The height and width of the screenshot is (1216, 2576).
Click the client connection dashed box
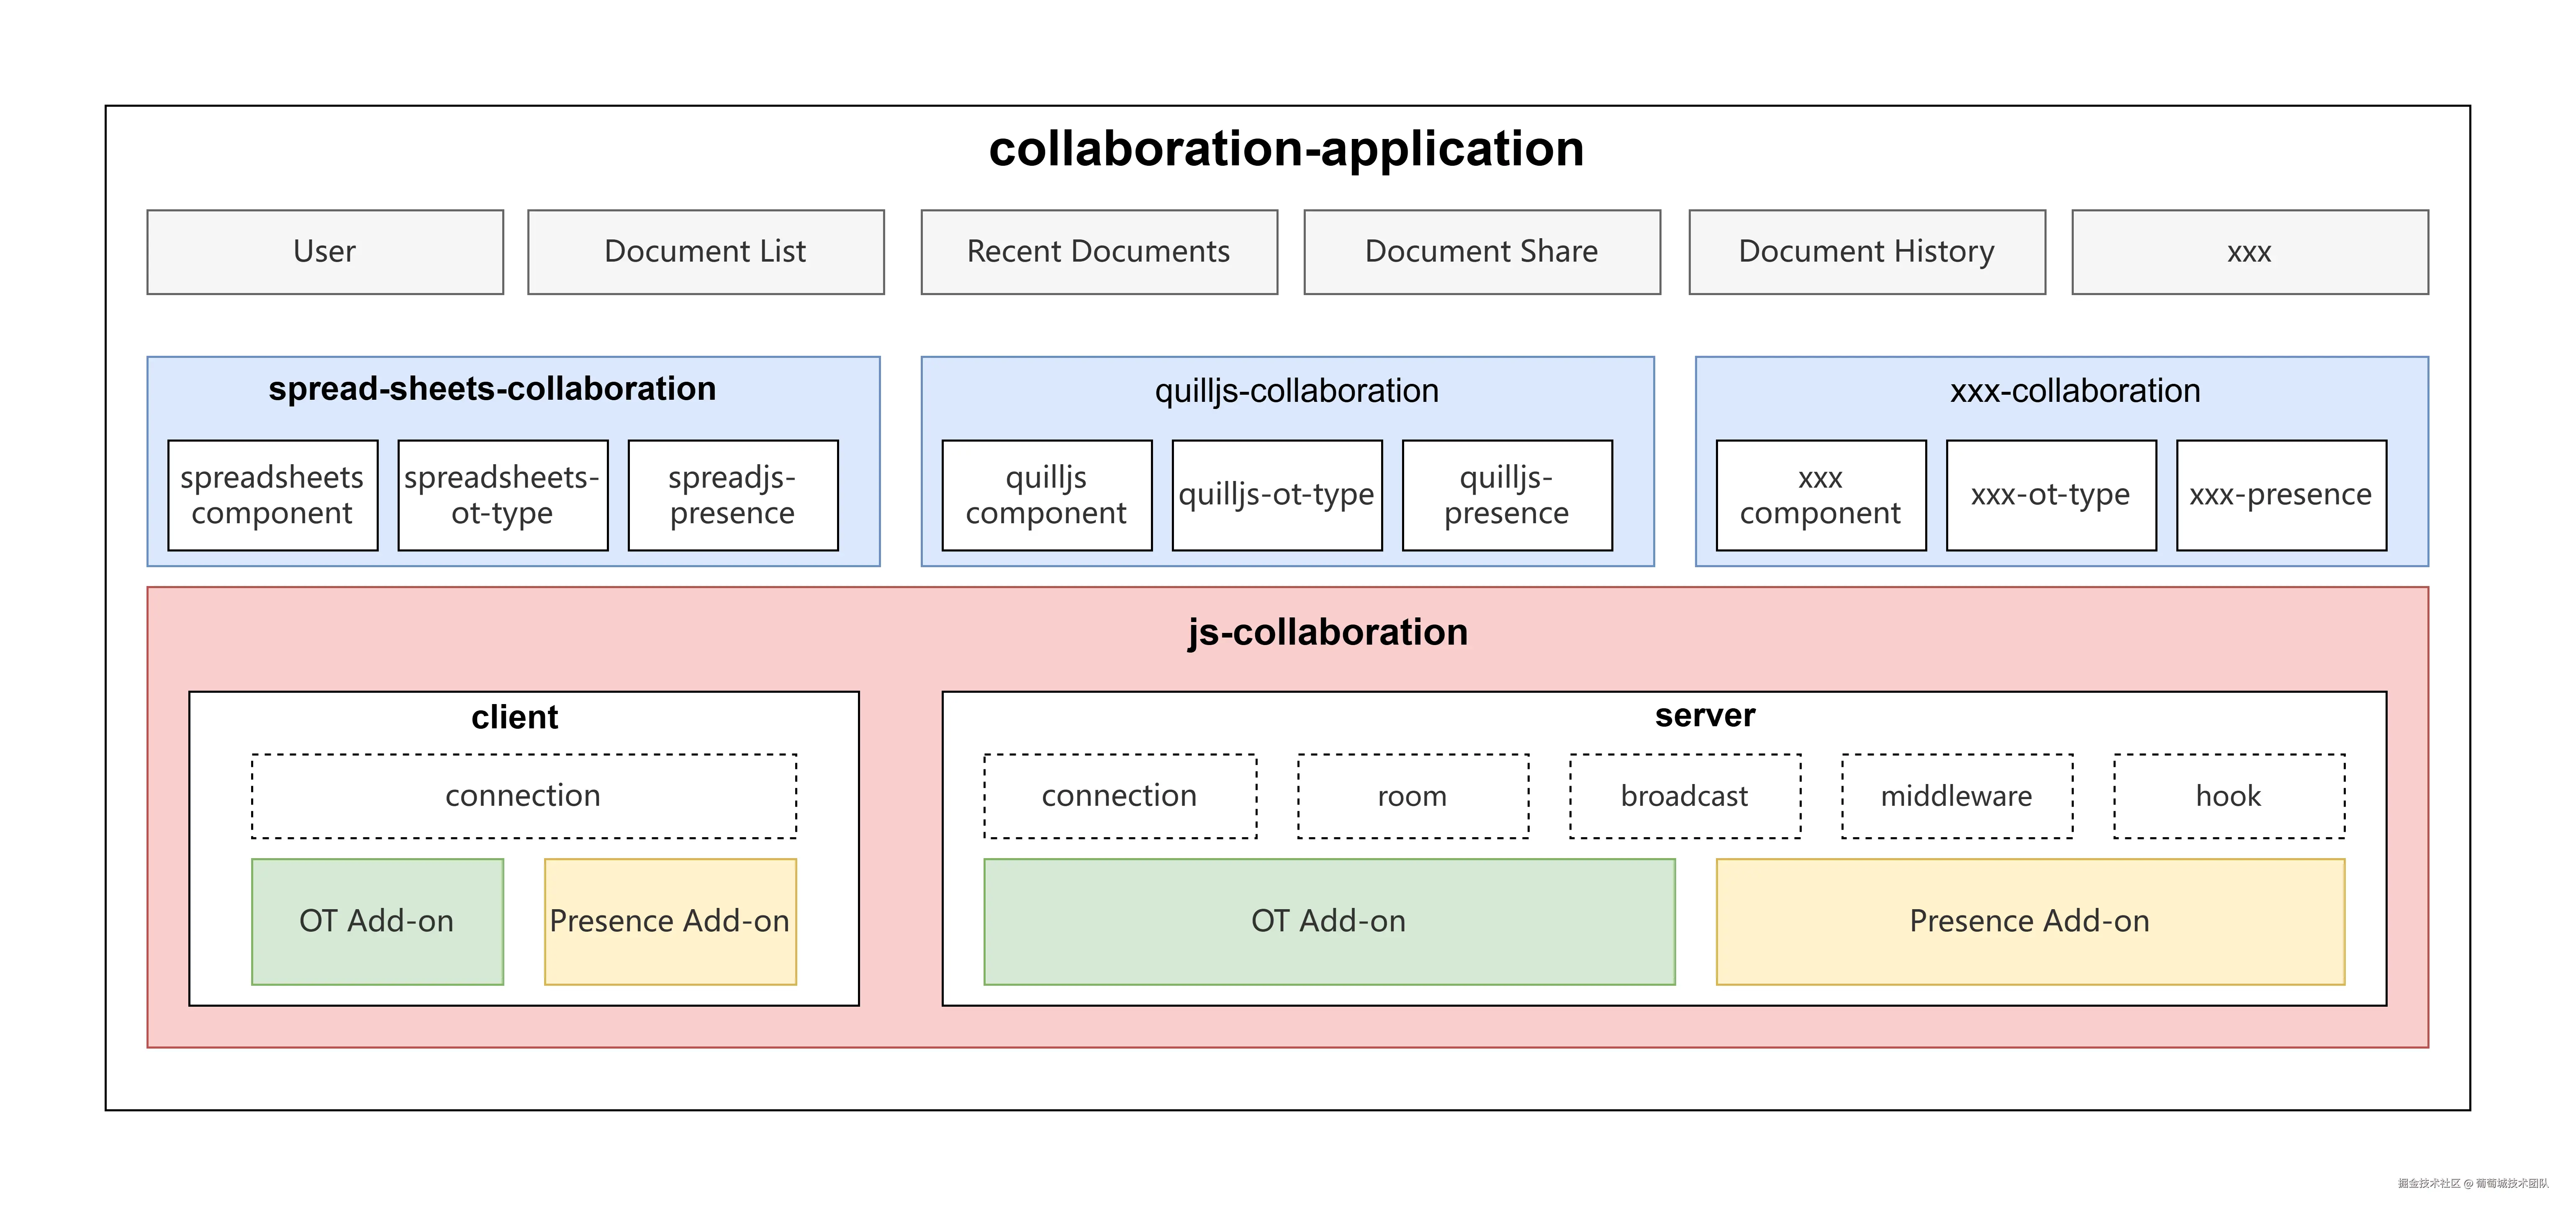click(524, 796)
